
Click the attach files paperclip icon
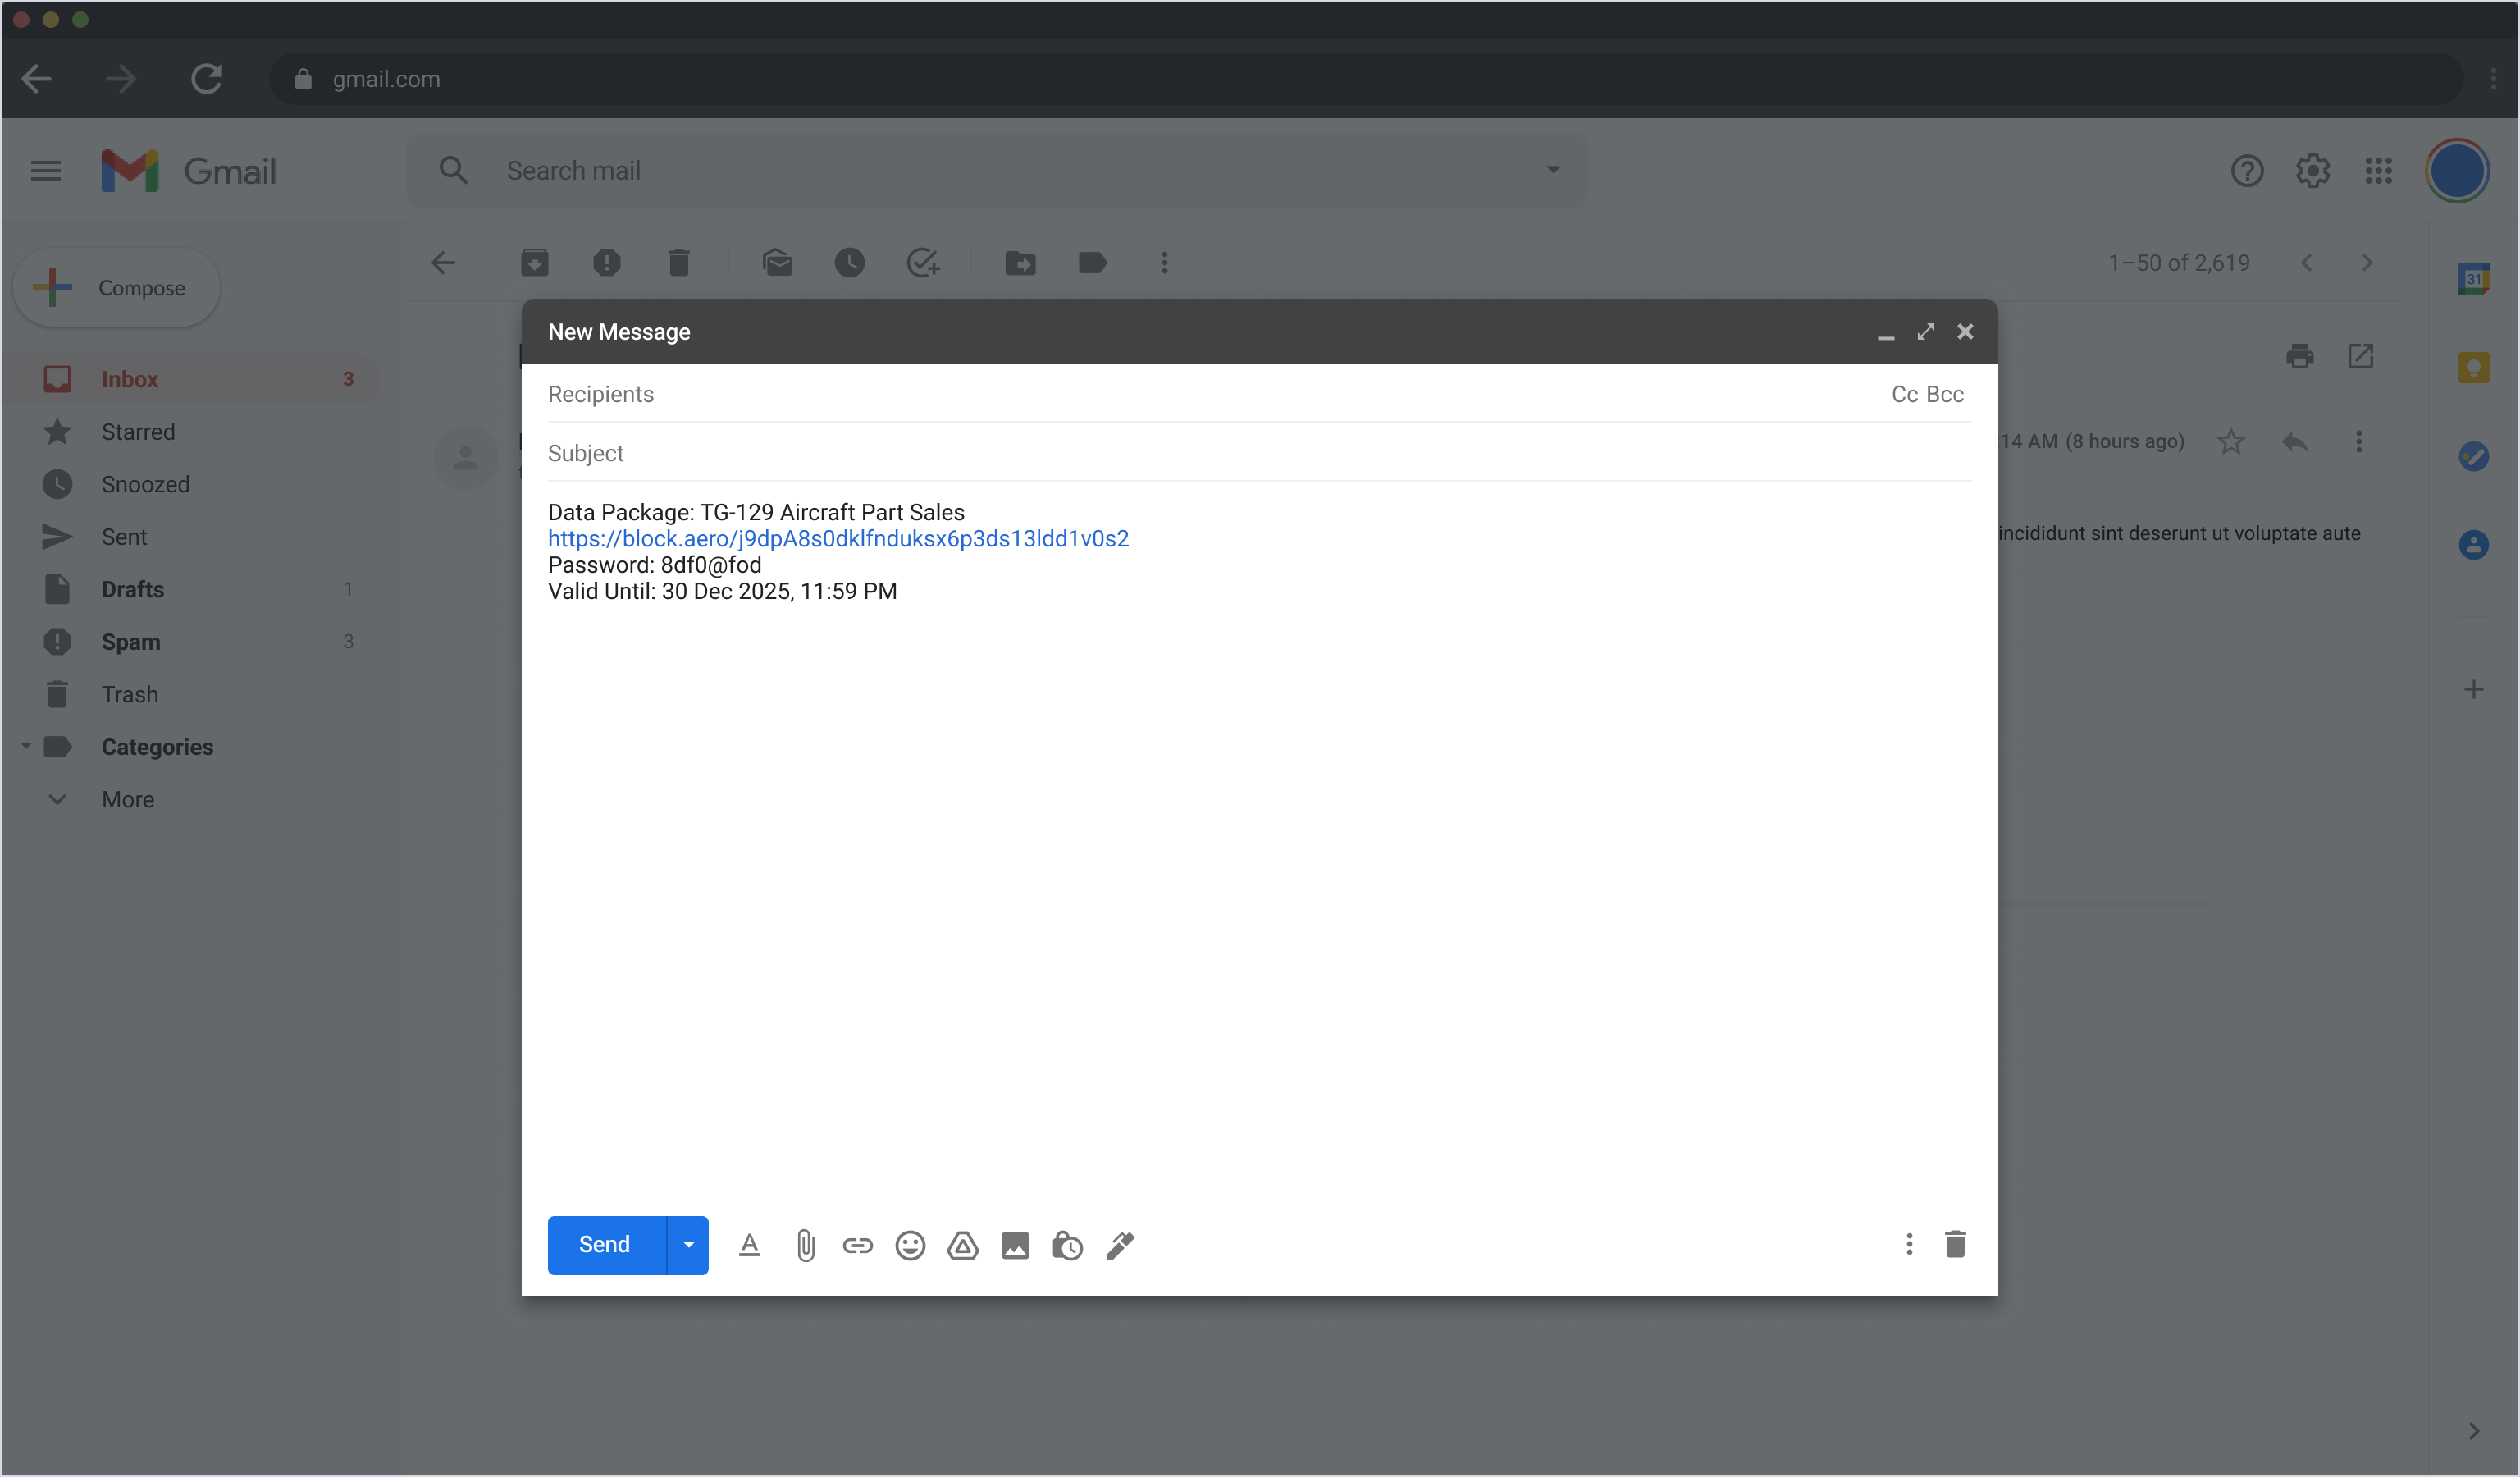pos(805,1245)
